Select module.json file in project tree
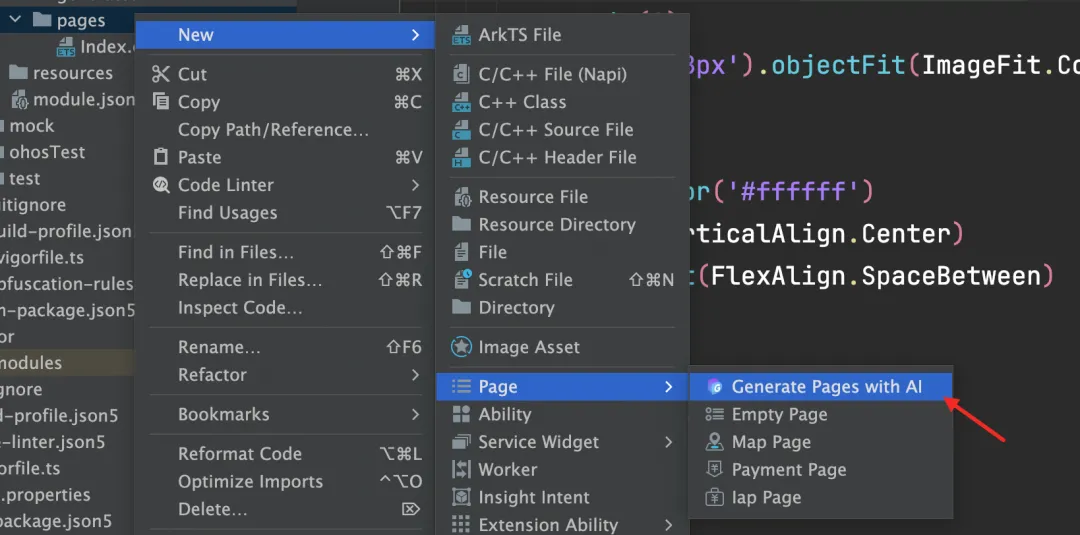Viewport: 1080px width, 535px height. (82, 100)
